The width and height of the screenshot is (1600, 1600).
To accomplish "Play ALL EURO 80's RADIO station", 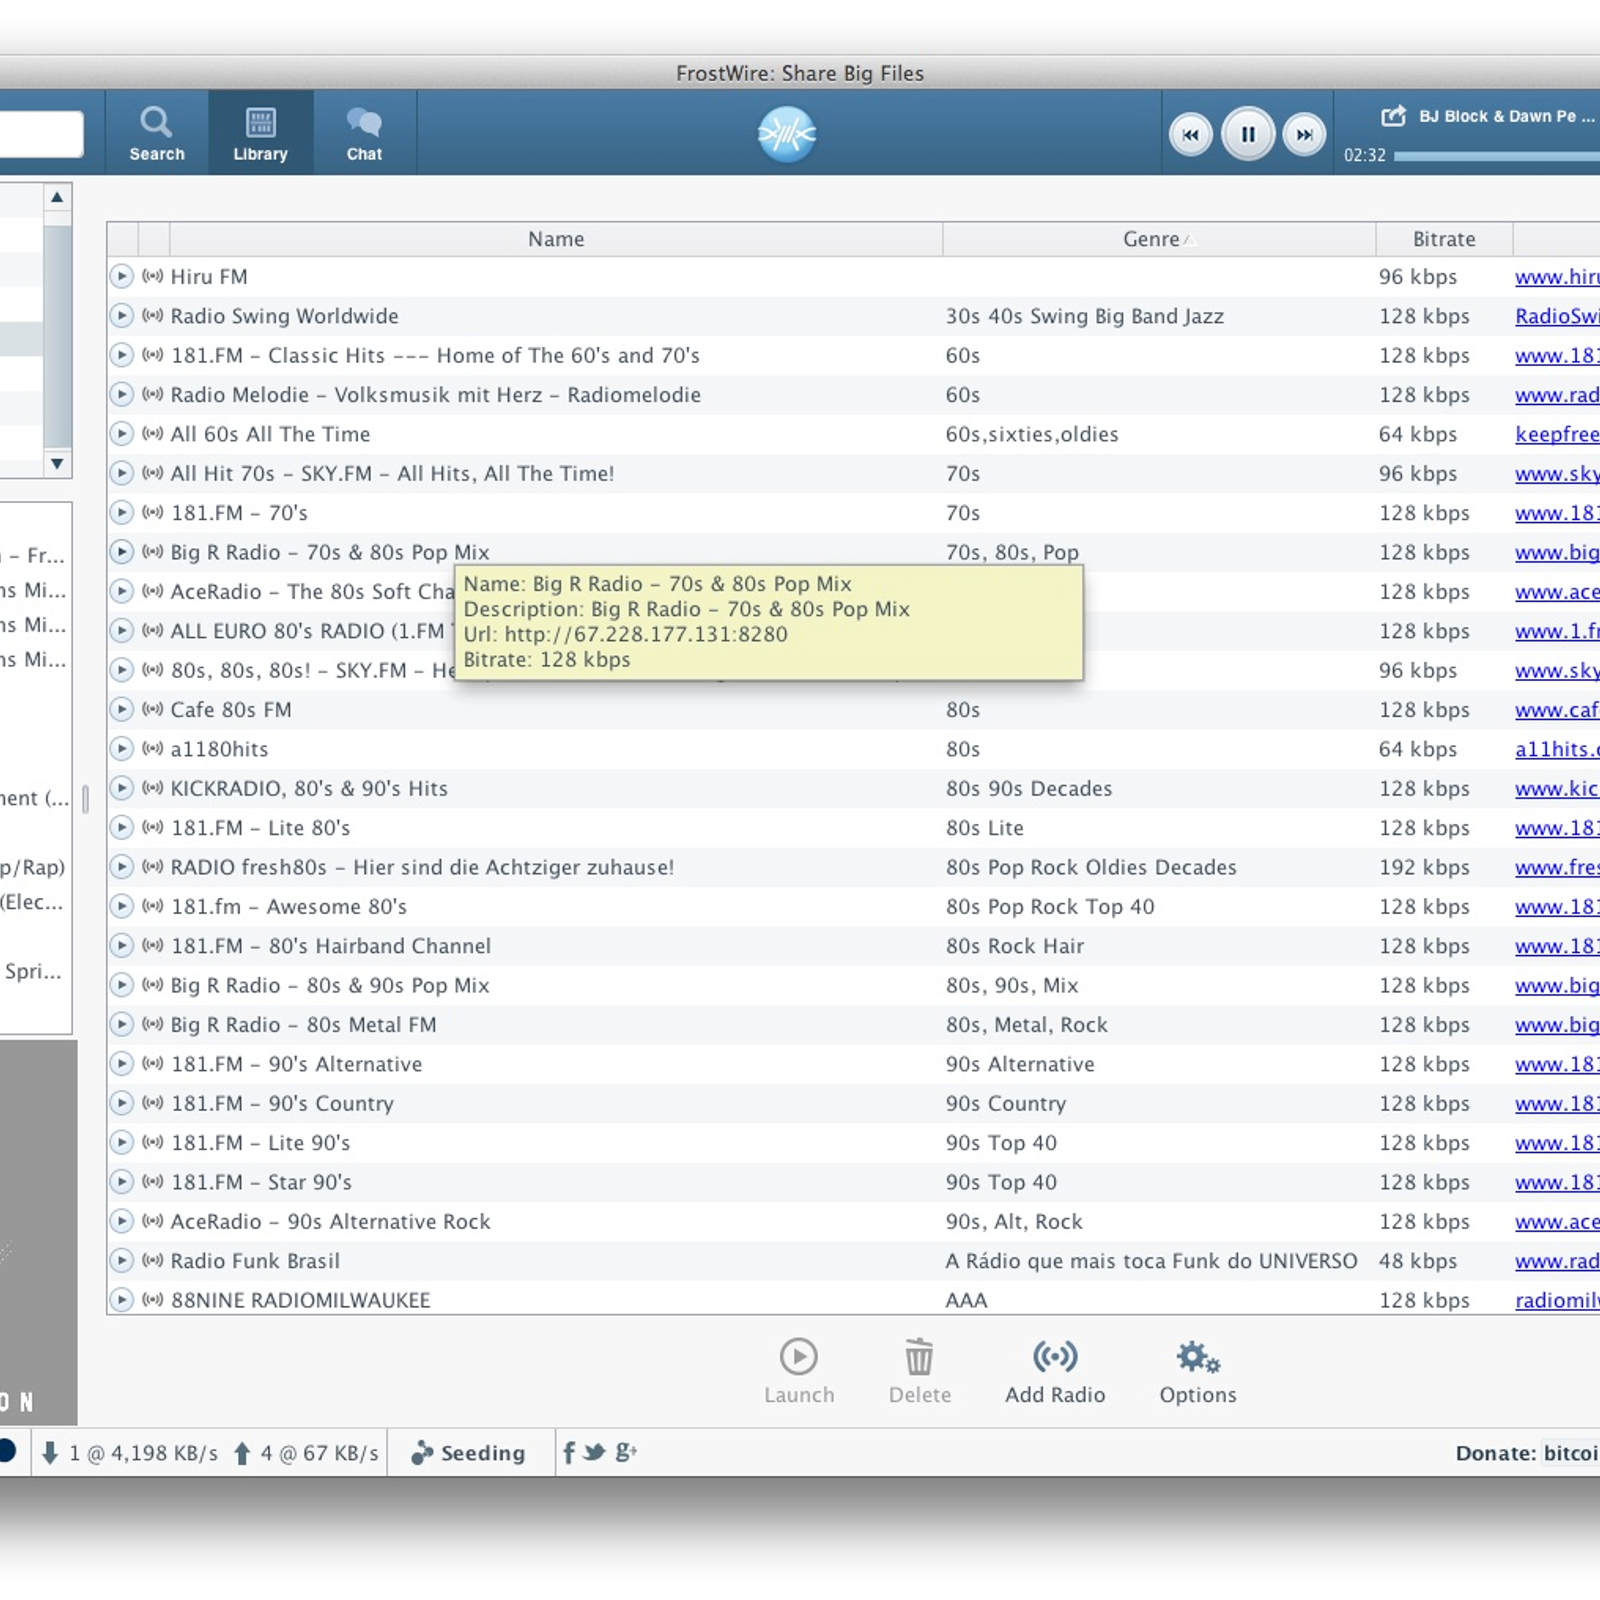I will (x=121, y=631).
